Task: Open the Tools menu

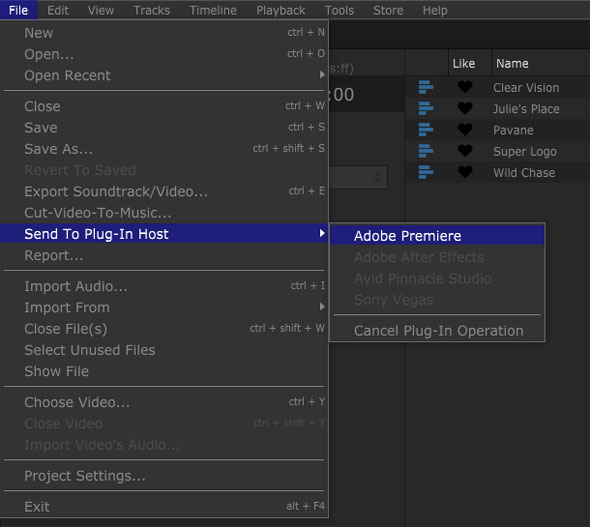Action: [x=339, y=10]
